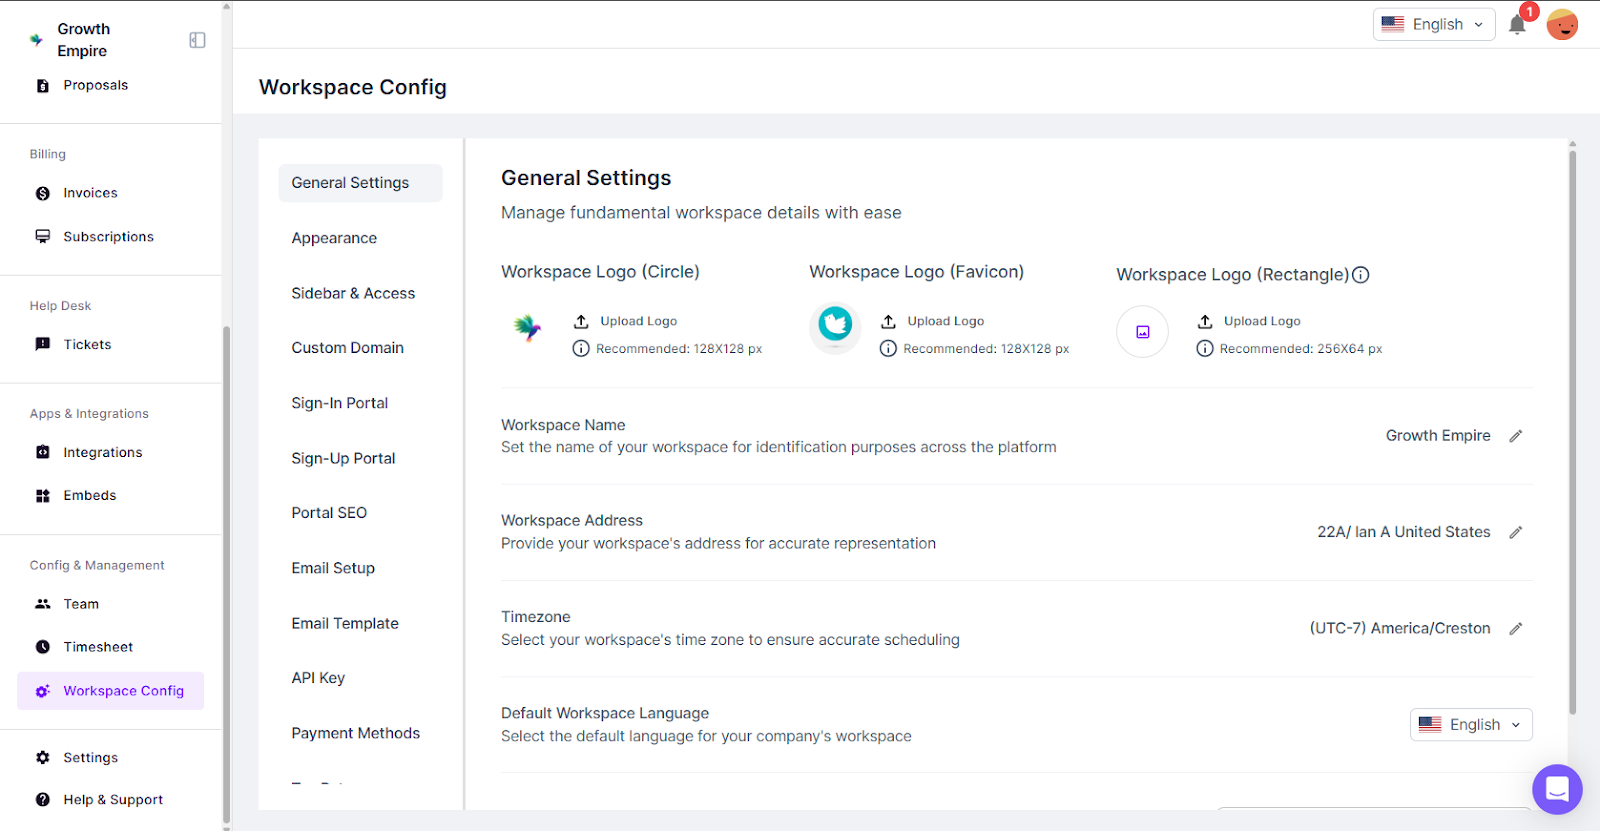The image size is (1600, 831).
Task: Click the rectangle logo placeholder image
Action: coord(1142,332)
